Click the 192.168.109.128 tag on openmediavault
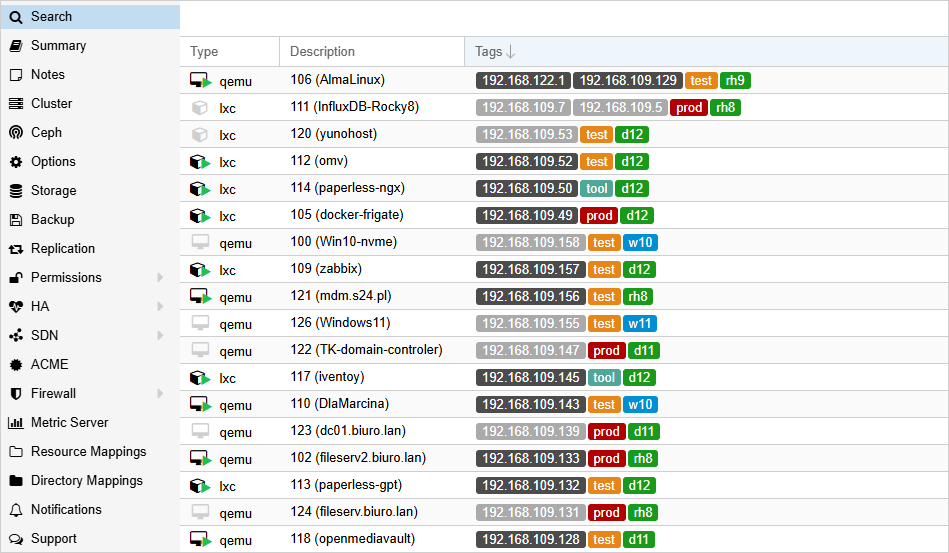949x553 pixels. point(526,540)
